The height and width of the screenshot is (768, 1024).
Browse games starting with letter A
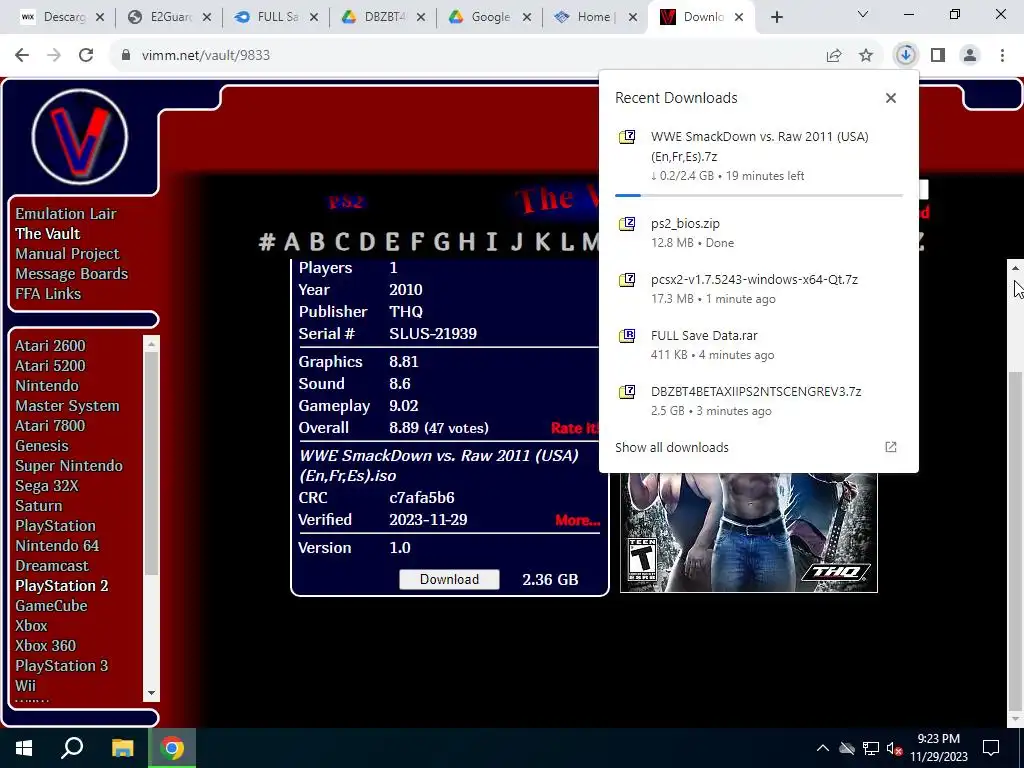(x=292, y=242)
